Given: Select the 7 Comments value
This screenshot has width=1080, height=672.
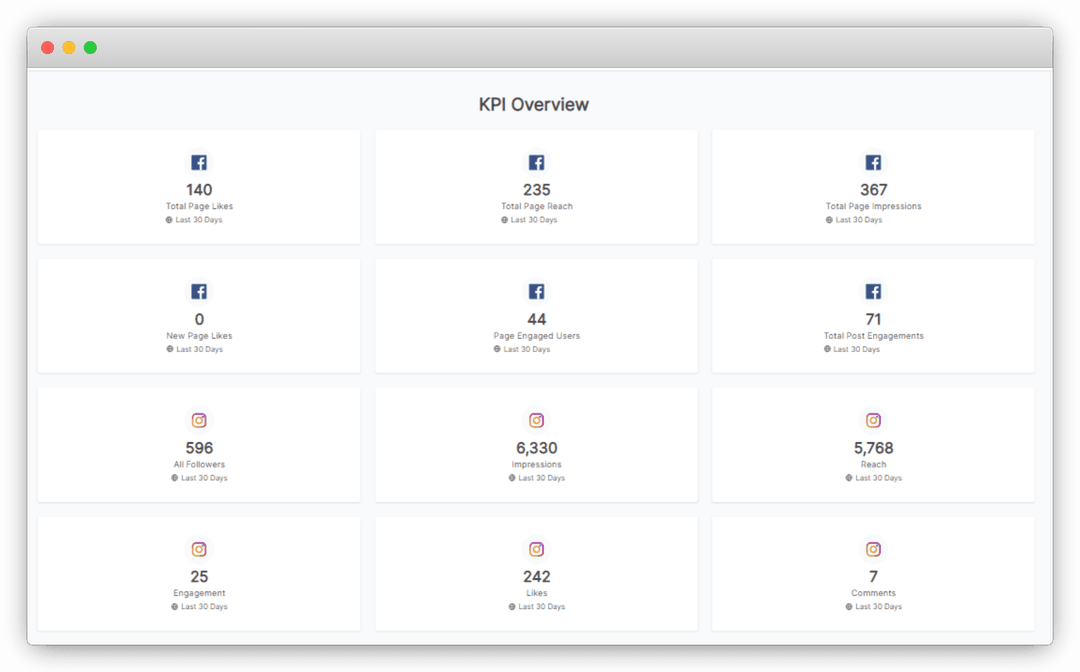Looking at the screenshot, I should click(873, 576).
